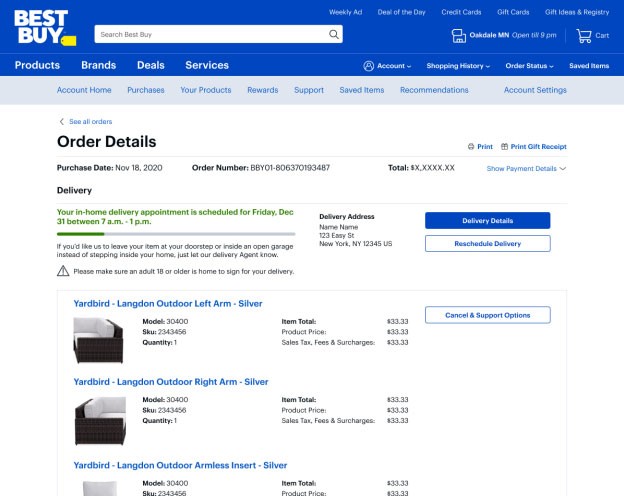Open the Account dropdown menu
This screenshot has height=496, width=624.
click(394, 66)
